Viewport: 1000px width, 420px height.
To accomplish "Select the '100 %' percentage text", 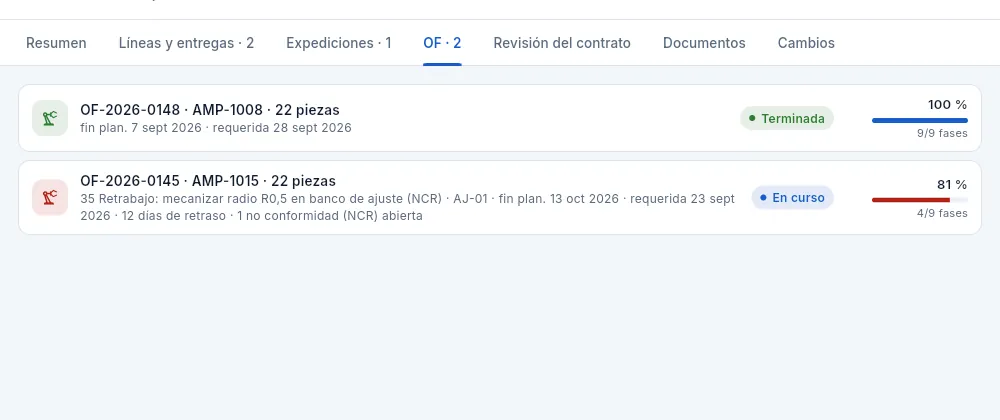I will (x=947, y=105).
